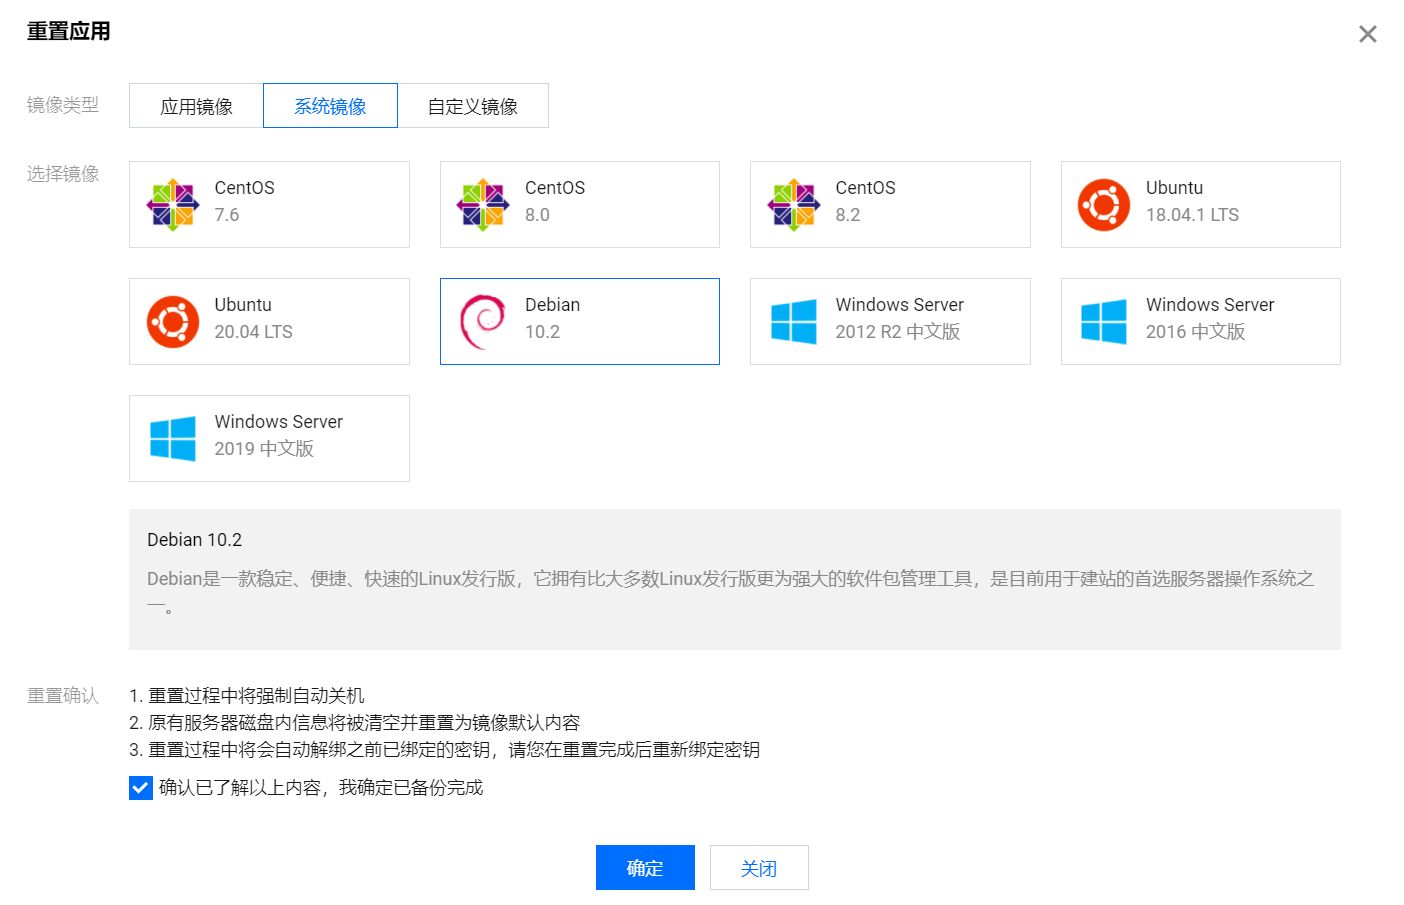
Task: Click the Ubuntu 20.04 LTS logo
Action: (x=173, y=322)
